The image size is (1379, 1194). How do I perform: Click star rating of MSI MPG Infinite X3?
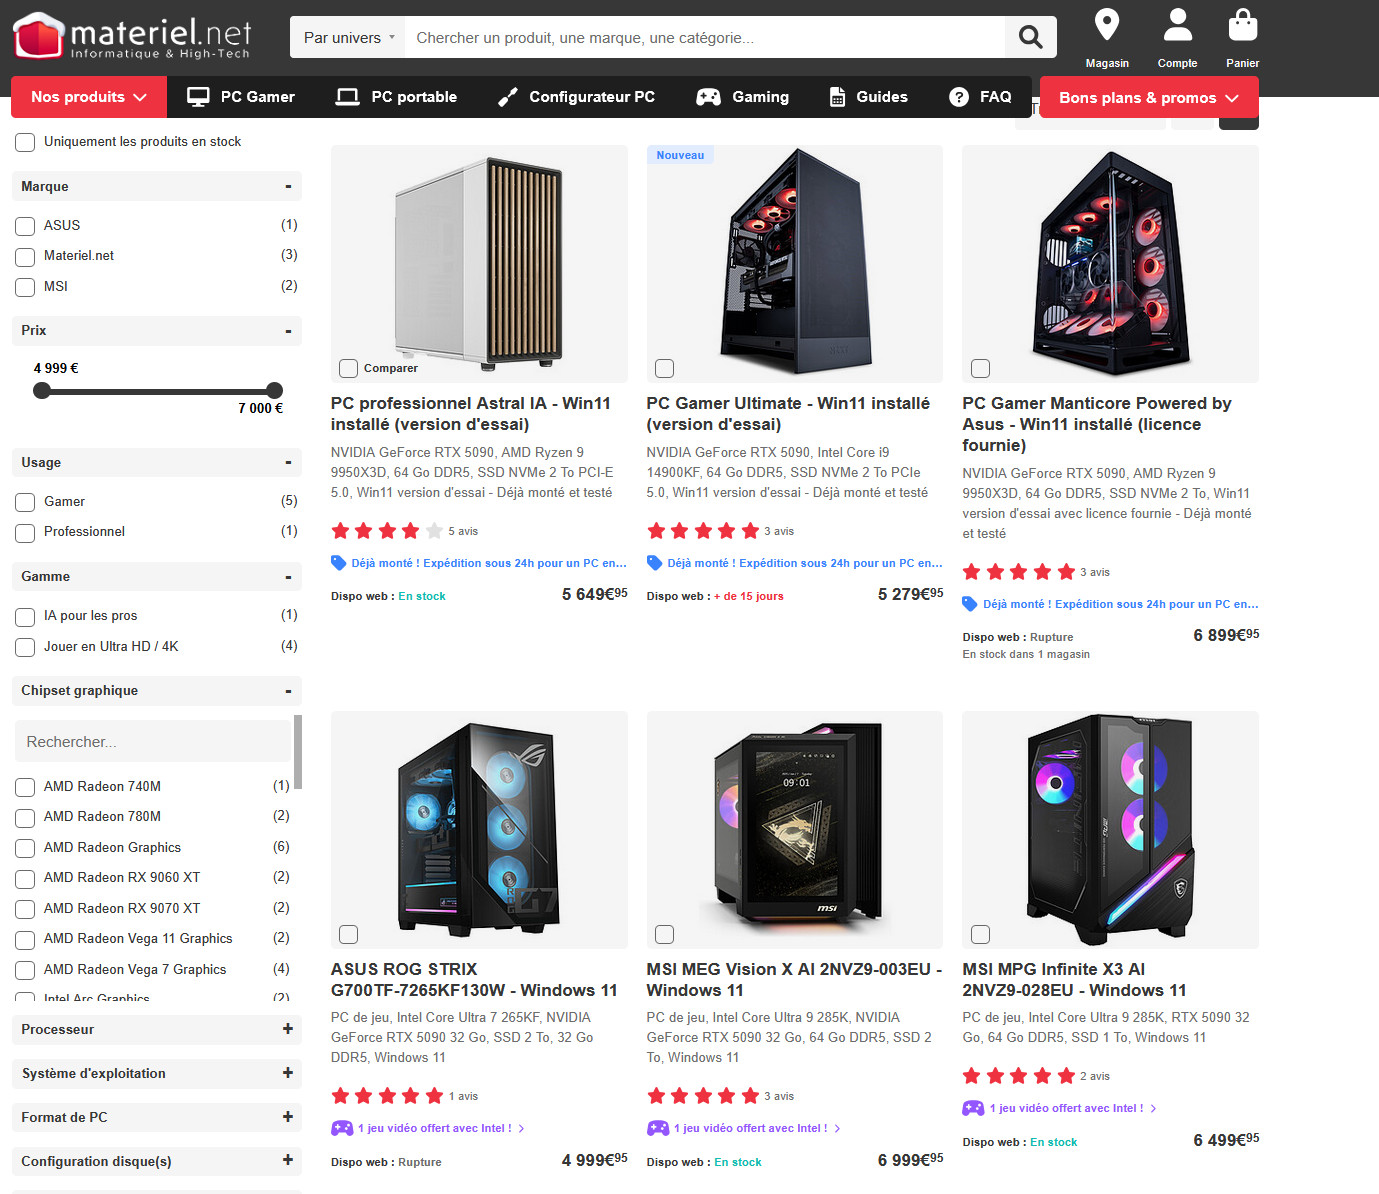coord(1018,1076)
